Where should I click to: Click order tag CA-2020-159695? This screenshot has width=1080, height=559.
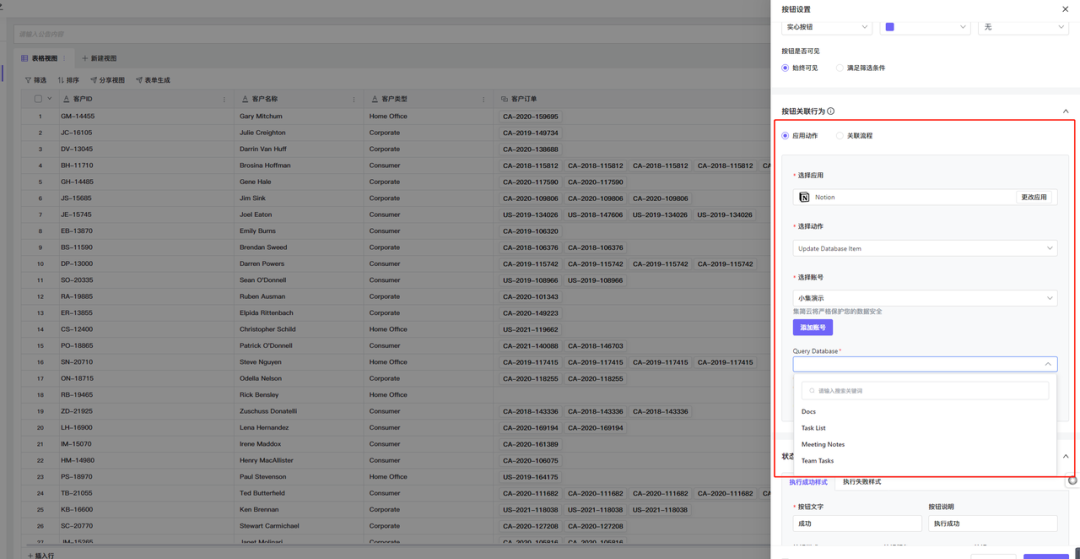(x=530, y=116)
